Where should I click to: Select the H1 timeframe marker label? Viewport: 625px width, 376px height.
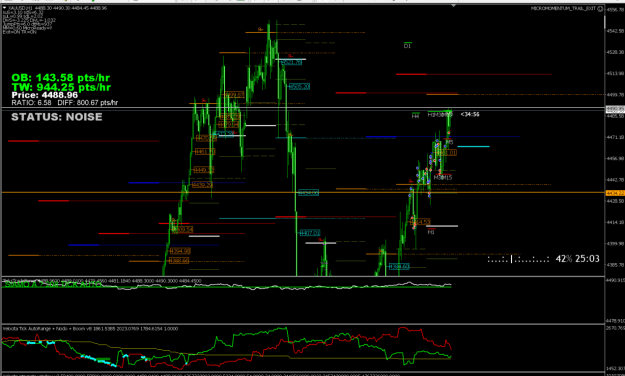[431, 232]
